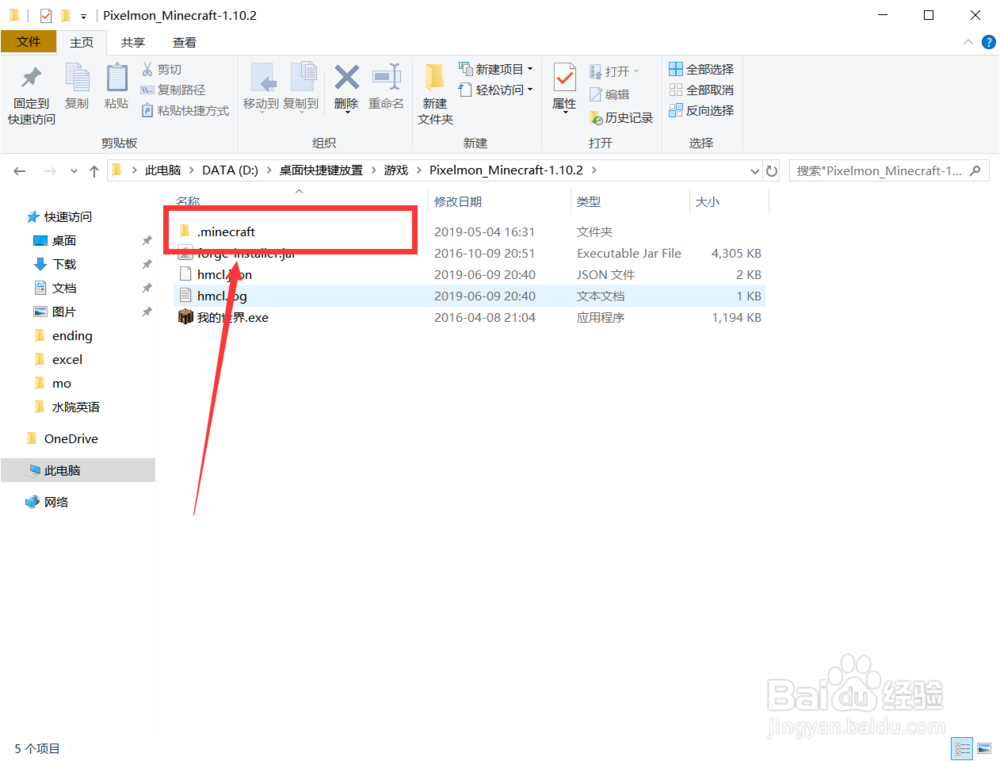Sort by the 类型 column header

589,202
